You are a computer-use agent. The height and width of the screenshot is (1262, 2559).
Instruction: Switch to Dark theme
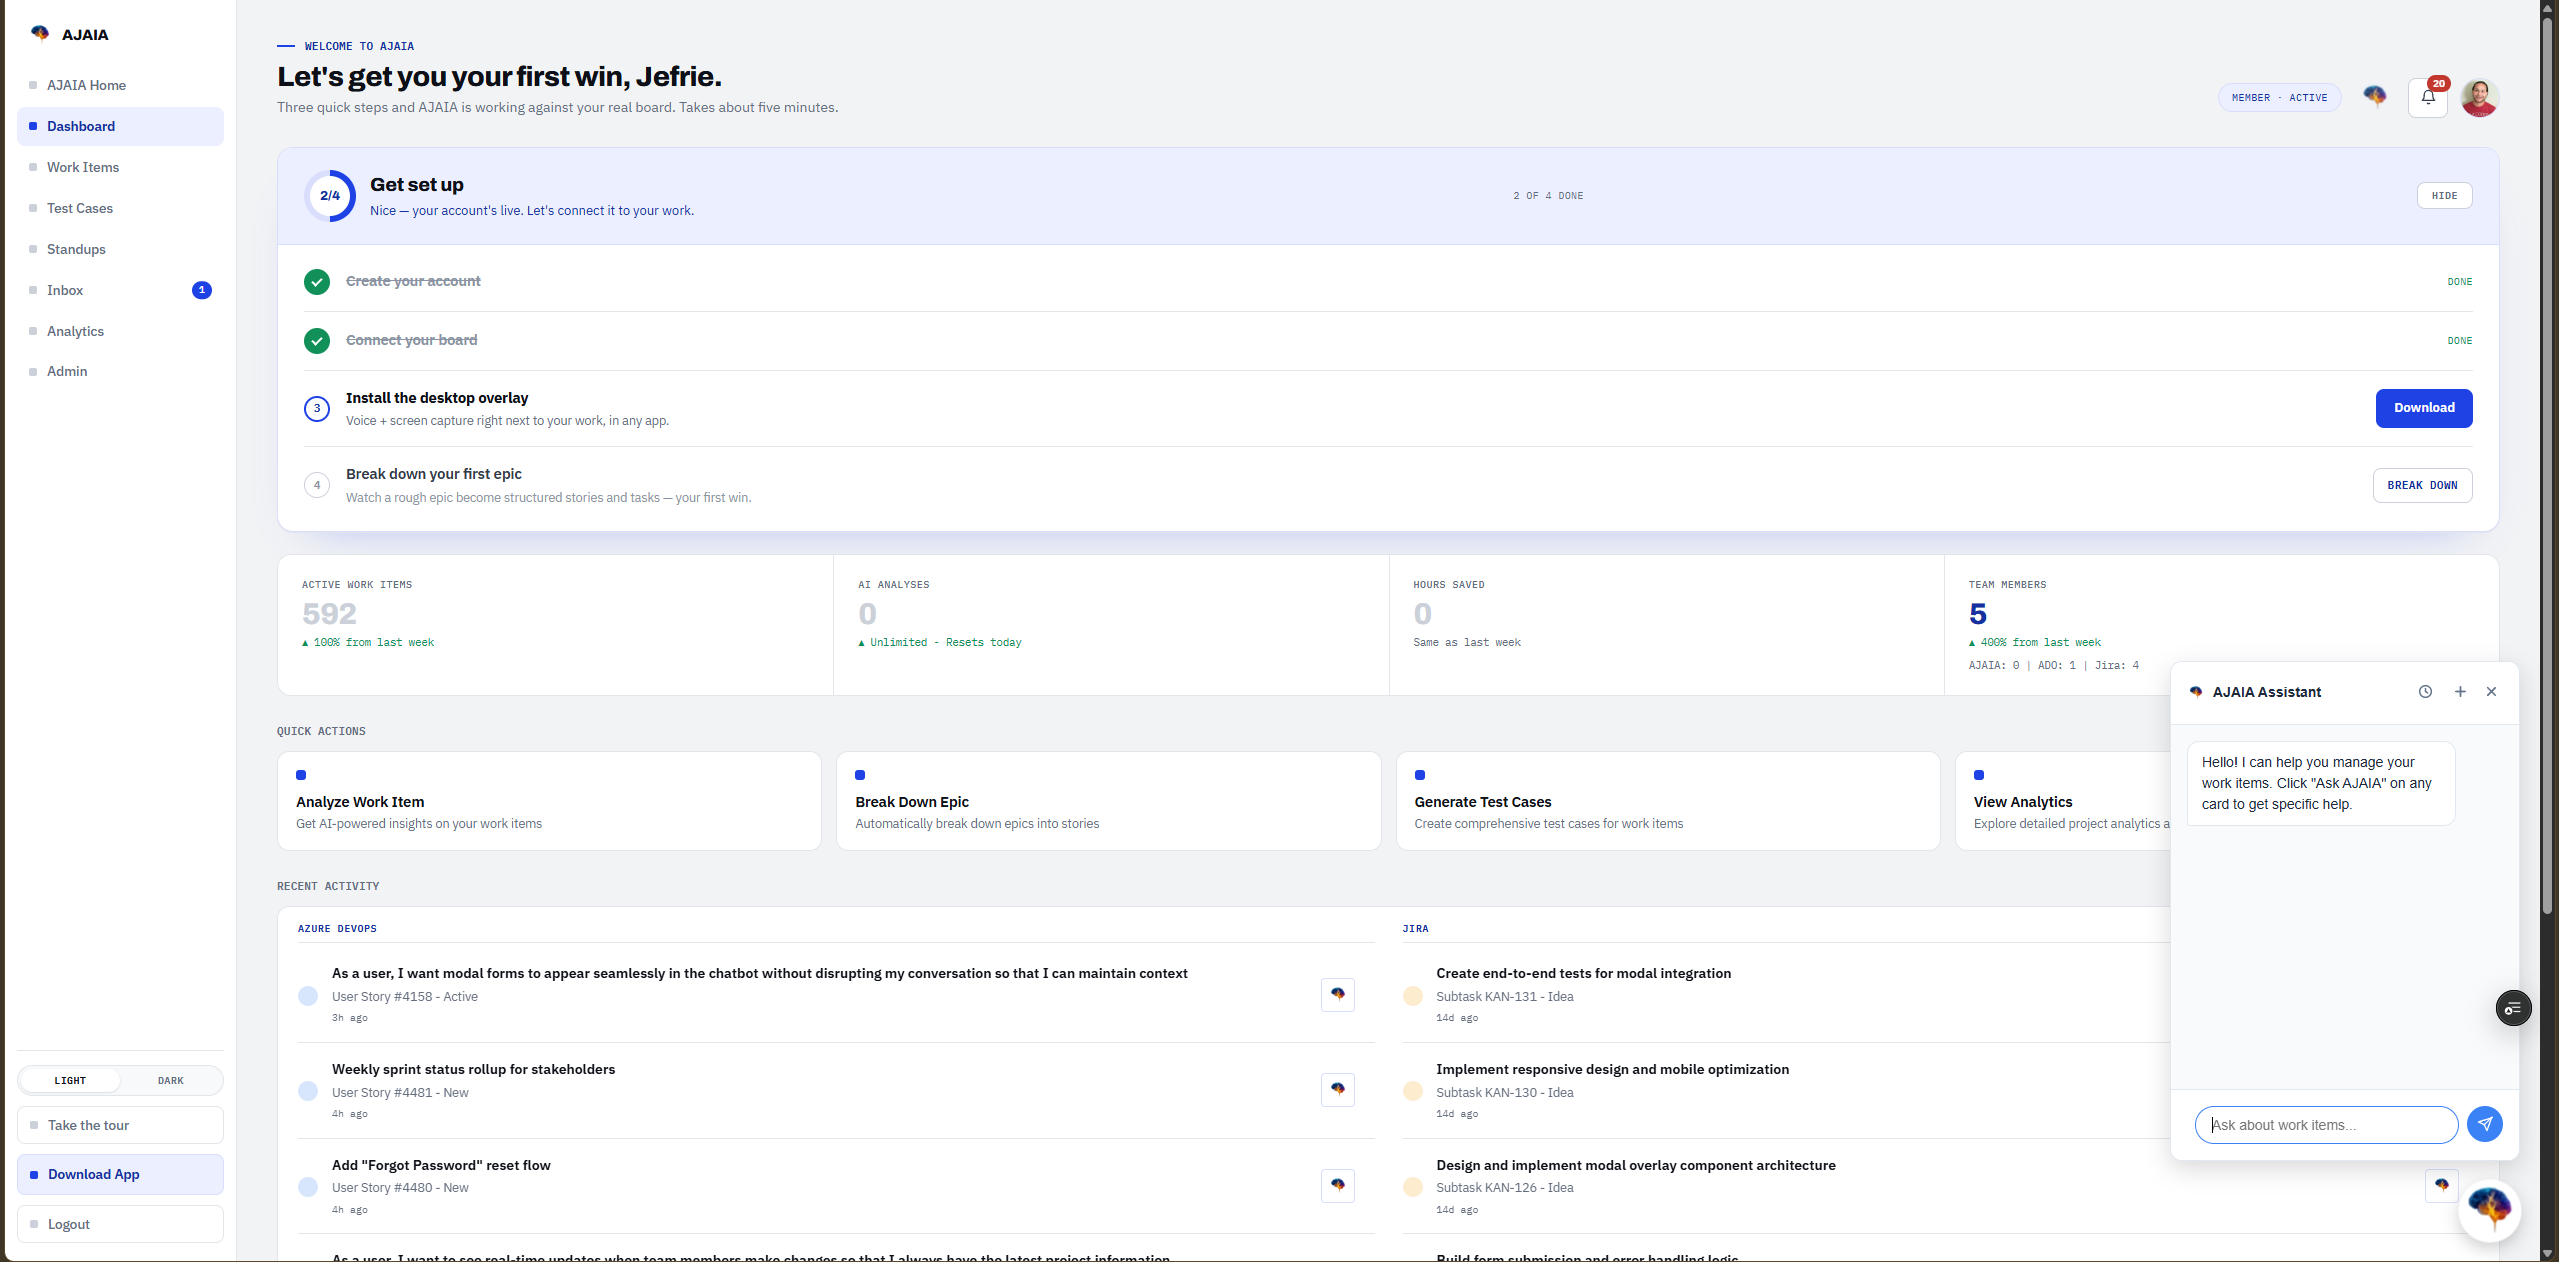tap(171, 1081)
